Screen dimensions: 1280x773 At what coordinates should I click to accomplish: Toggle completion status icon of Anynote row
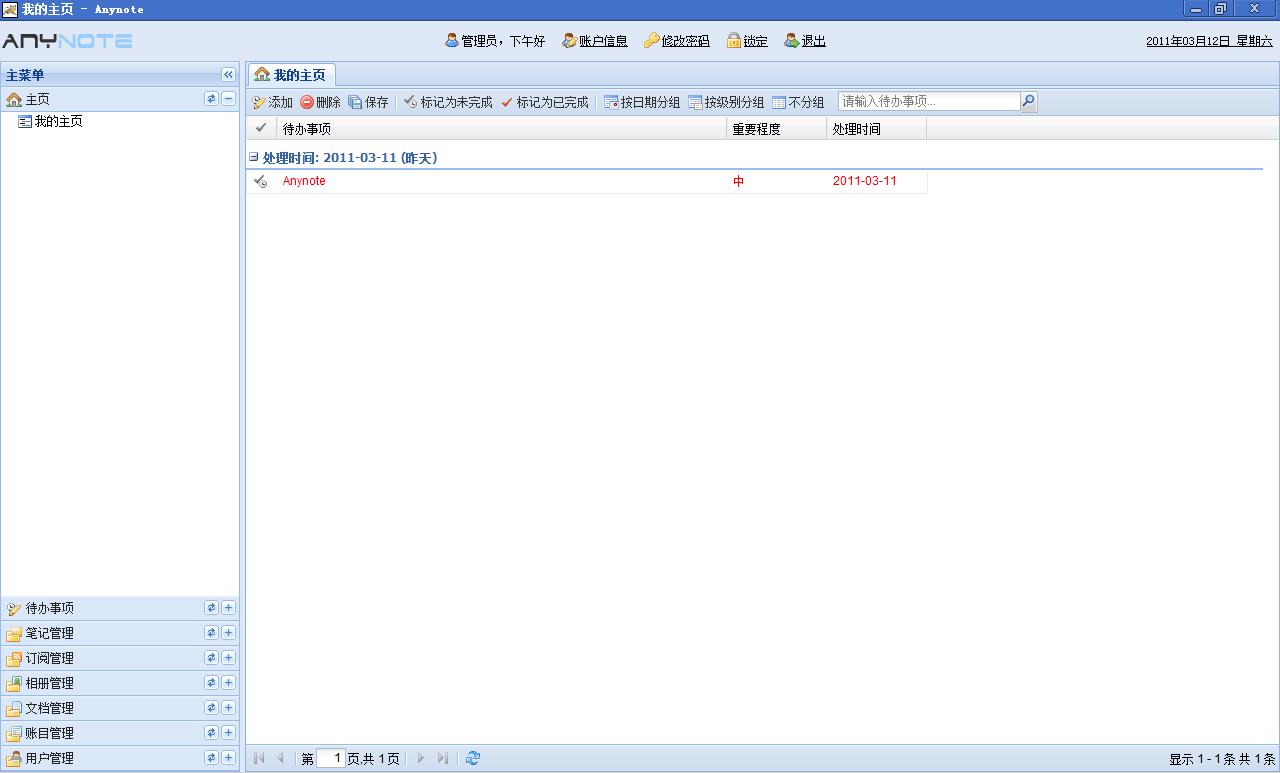coord(261,181)
